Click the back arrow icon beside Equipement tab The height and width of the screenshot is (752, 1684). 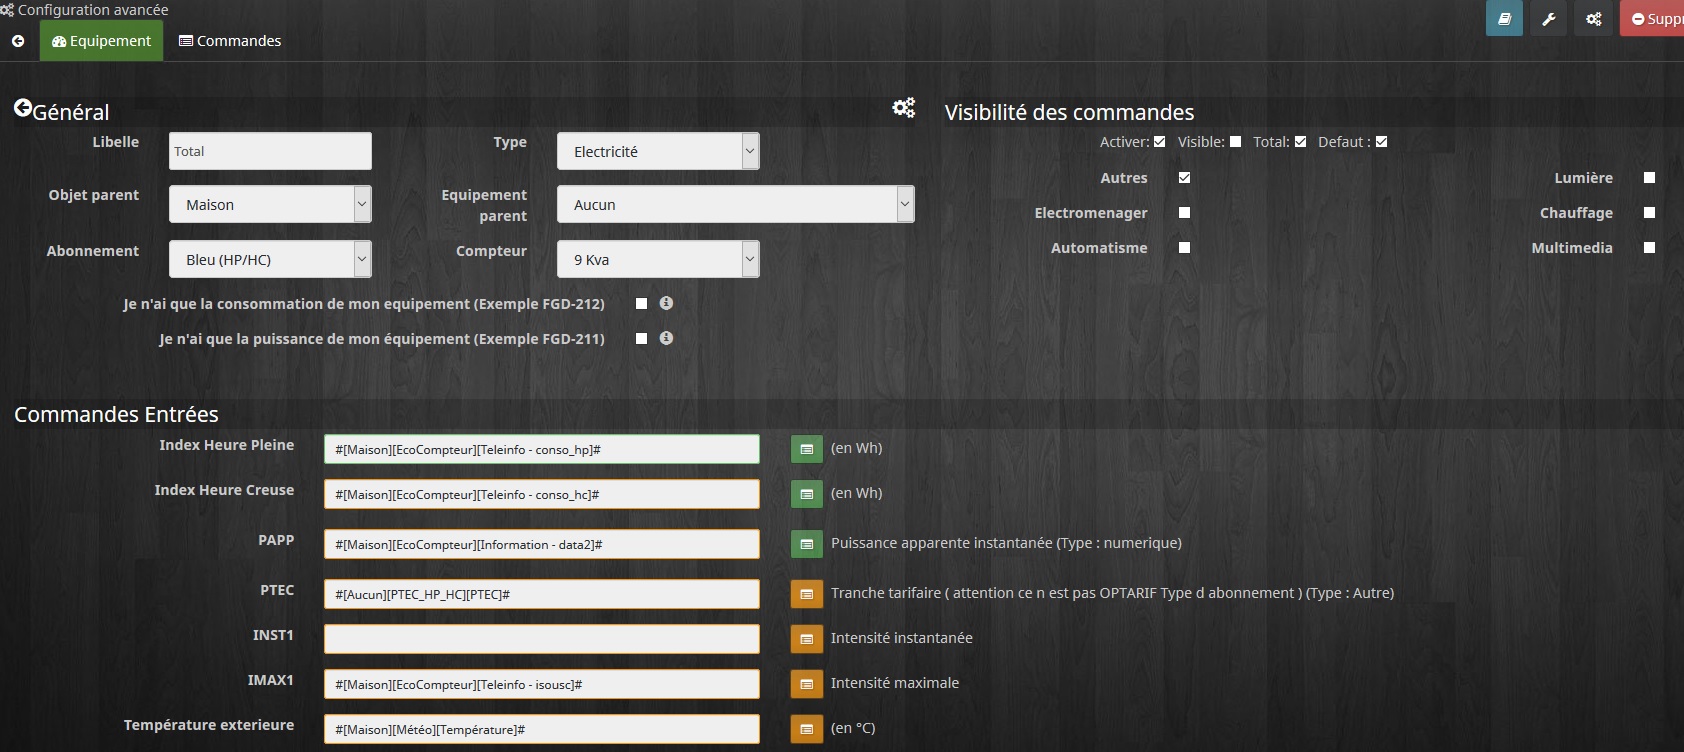18,41
